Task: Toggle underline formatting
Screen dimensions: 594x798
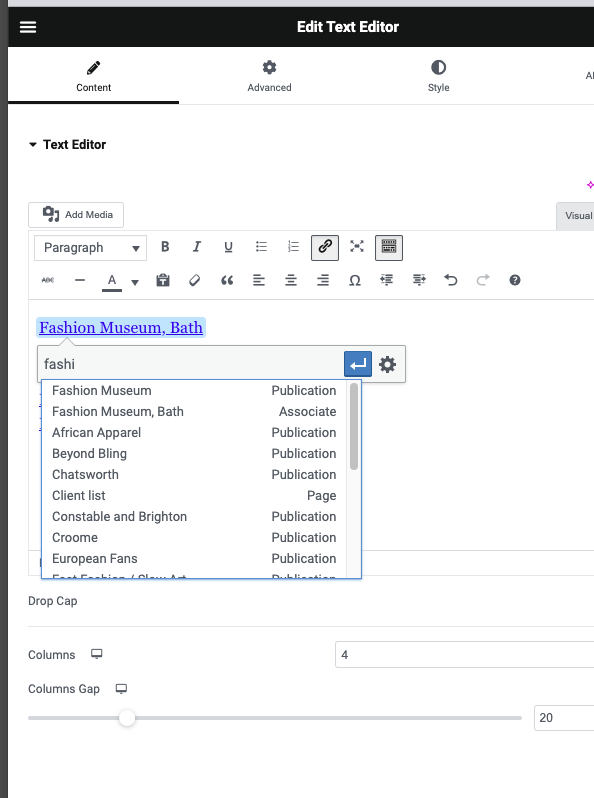Action: [x=229, y=247]
